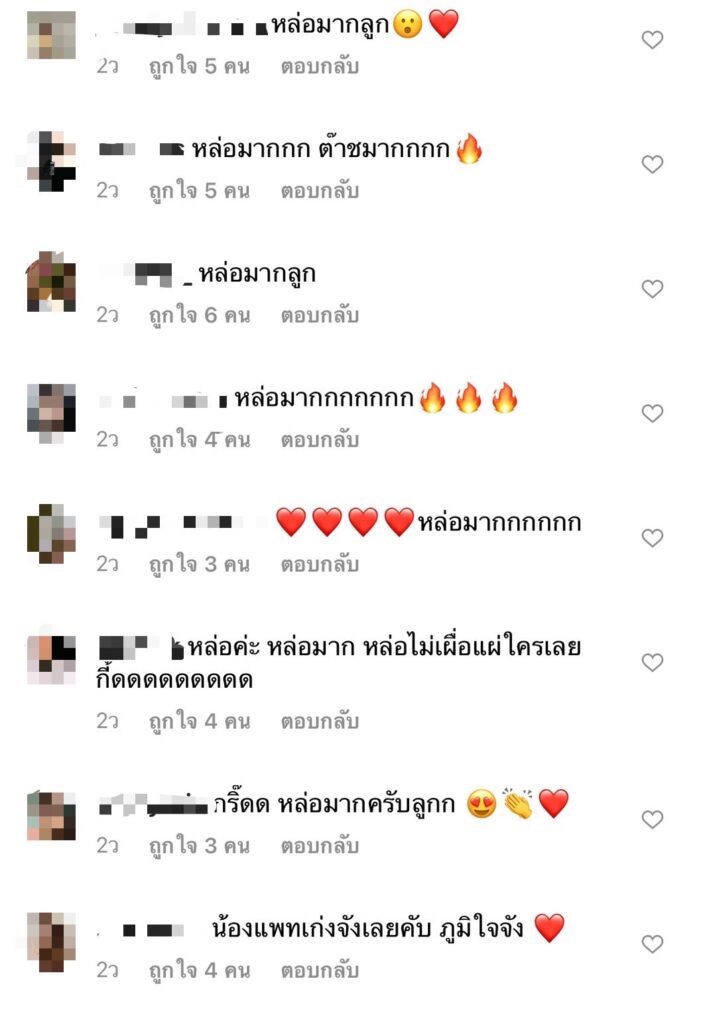
Task: Click ตอบกลับ under three-fire-emoji comment
Action: tap(320, 440)
